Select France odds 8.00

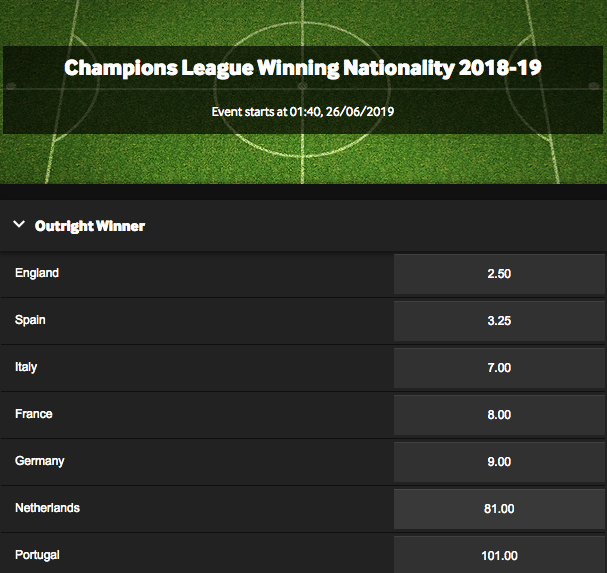[x=499, y=415]
